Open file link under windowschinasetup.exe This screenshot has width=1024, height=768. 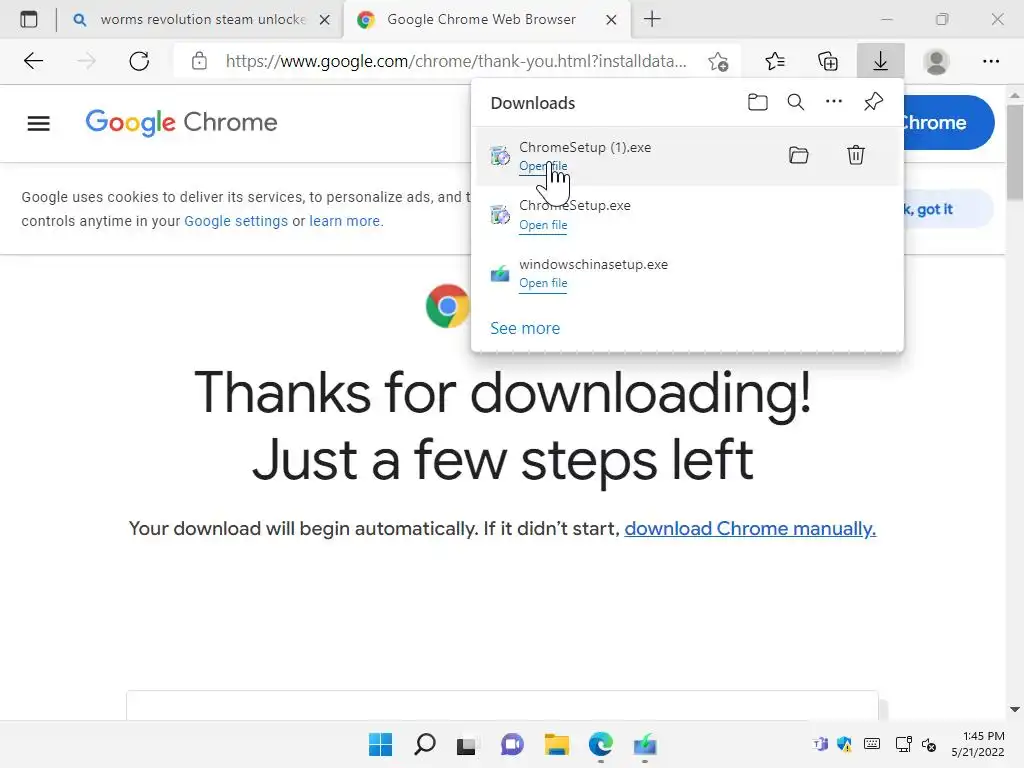point(543,283)
